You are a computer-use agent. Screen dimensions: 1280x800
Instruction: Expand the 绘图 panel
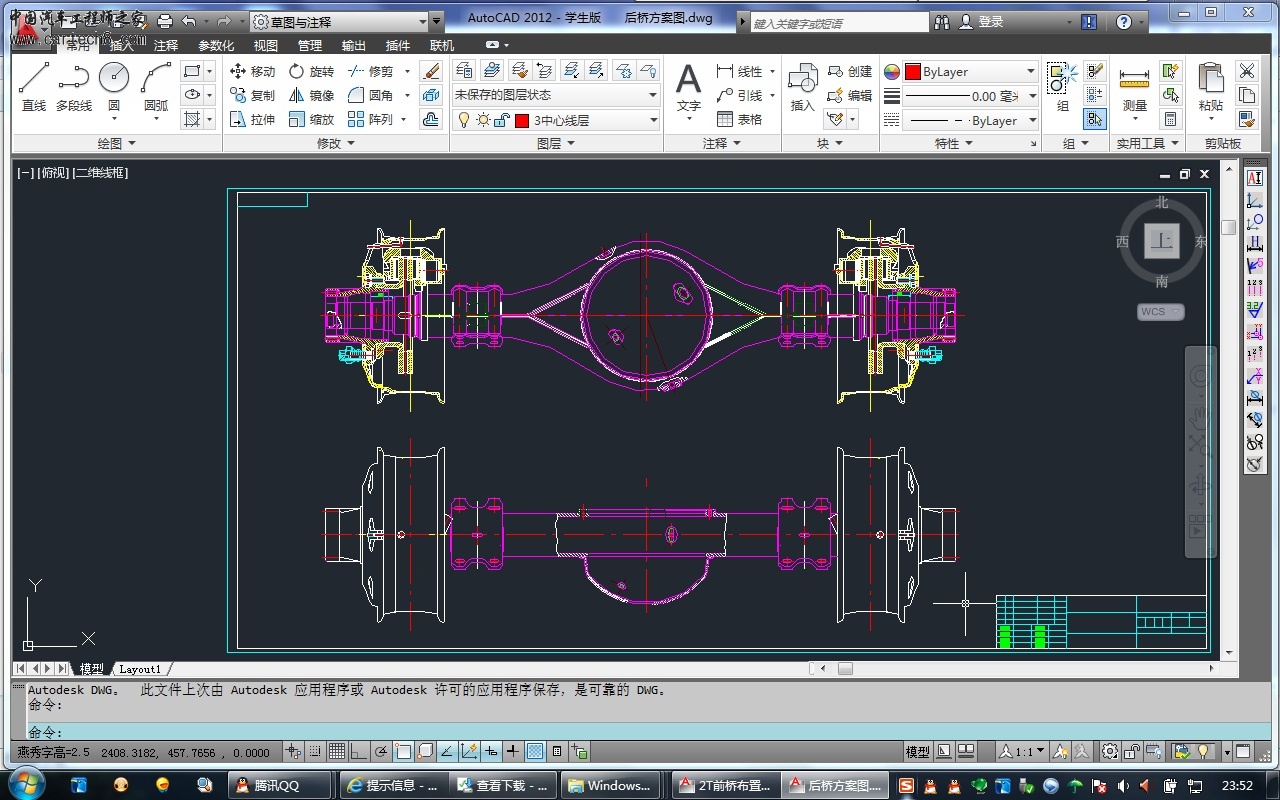tap(117, 144)
